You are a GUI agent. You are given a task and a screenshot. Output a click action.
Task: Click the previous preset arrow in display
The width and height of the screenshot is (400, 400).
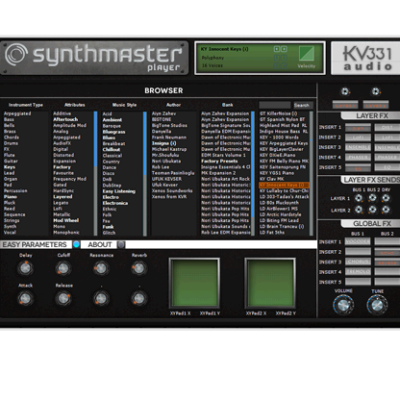pyautogui.click(x=277, y=49)
